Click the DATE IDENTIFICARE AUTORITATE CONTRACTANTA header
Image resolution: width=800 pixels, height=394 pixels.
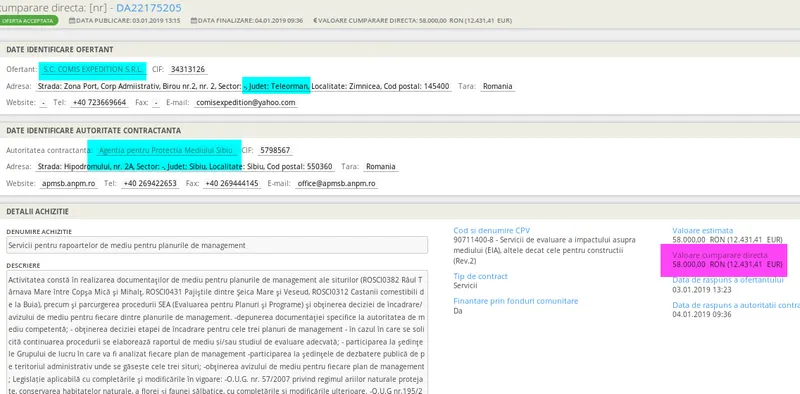click(x=93, y=131)
